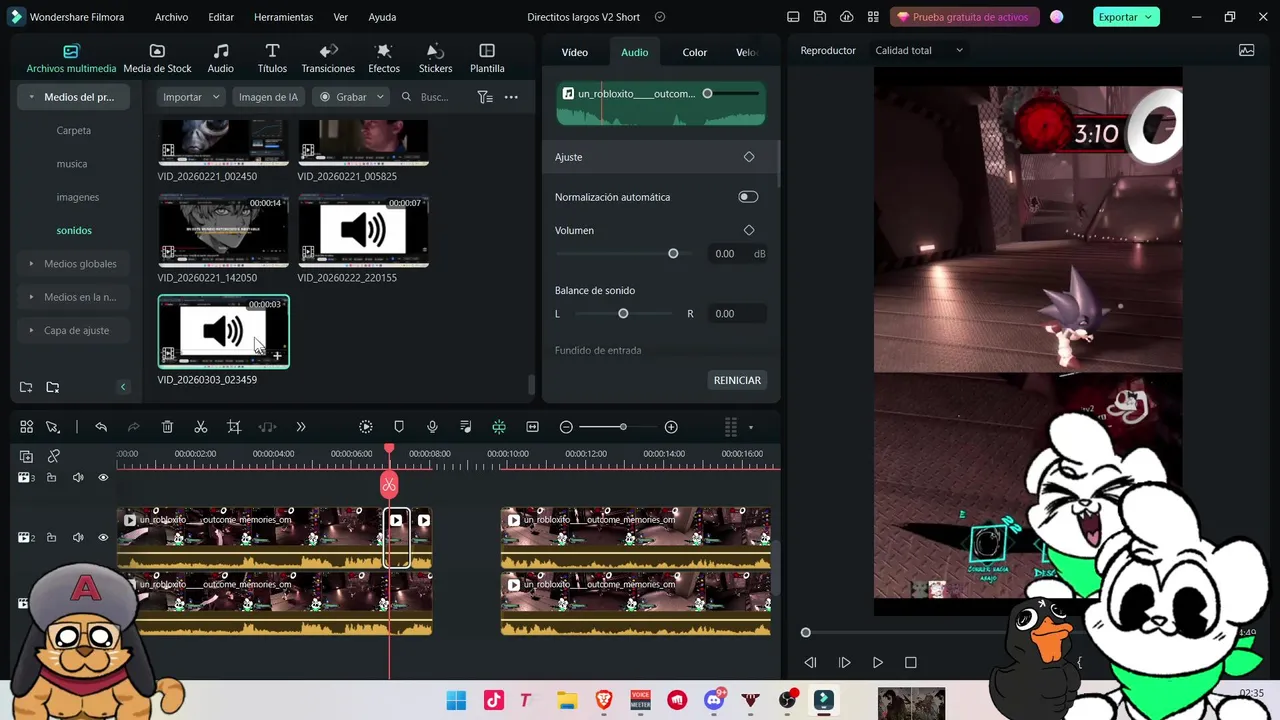Open the Herramientas menu
Screen dimensions: 1280x720
click(x=283, y=17)
